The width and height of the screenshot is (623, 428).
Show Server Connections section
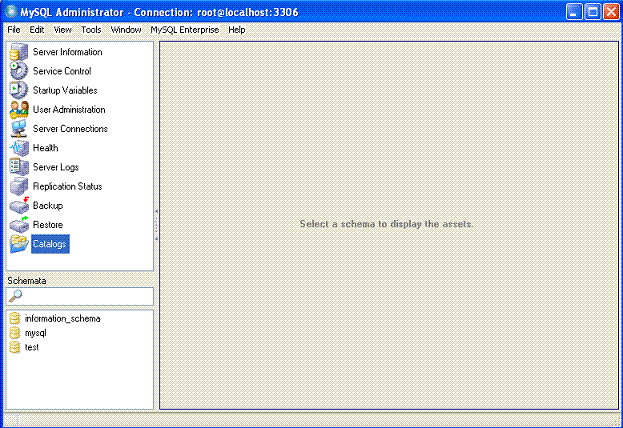pyautogui.click(x=70, y=128)
